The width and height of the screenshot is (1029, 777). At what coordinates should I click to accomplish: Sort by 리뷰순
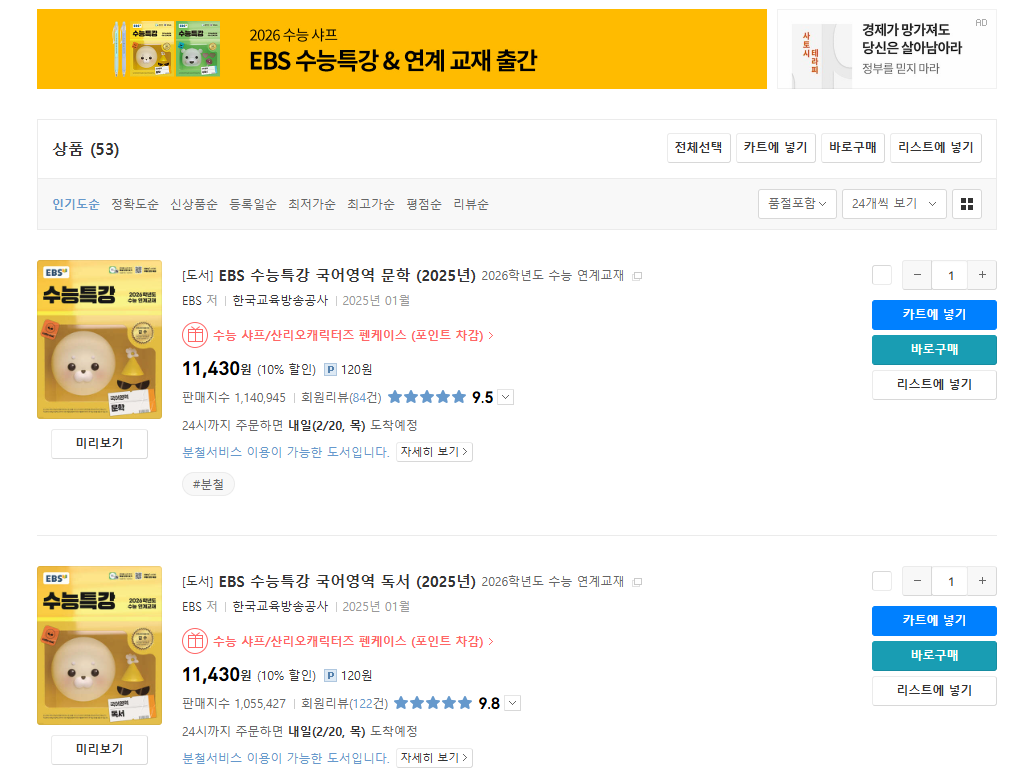[471, 204]
